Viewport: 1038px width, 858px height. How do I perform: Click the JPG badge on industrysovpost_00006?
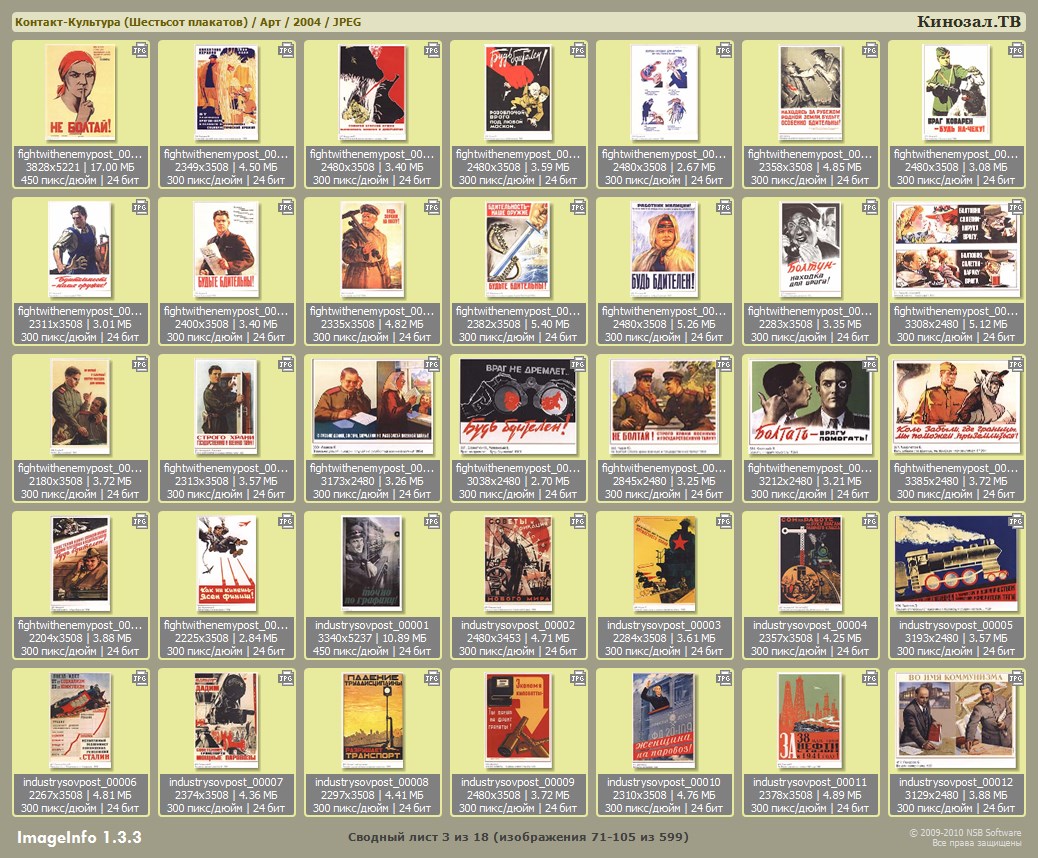coord(140,679)
